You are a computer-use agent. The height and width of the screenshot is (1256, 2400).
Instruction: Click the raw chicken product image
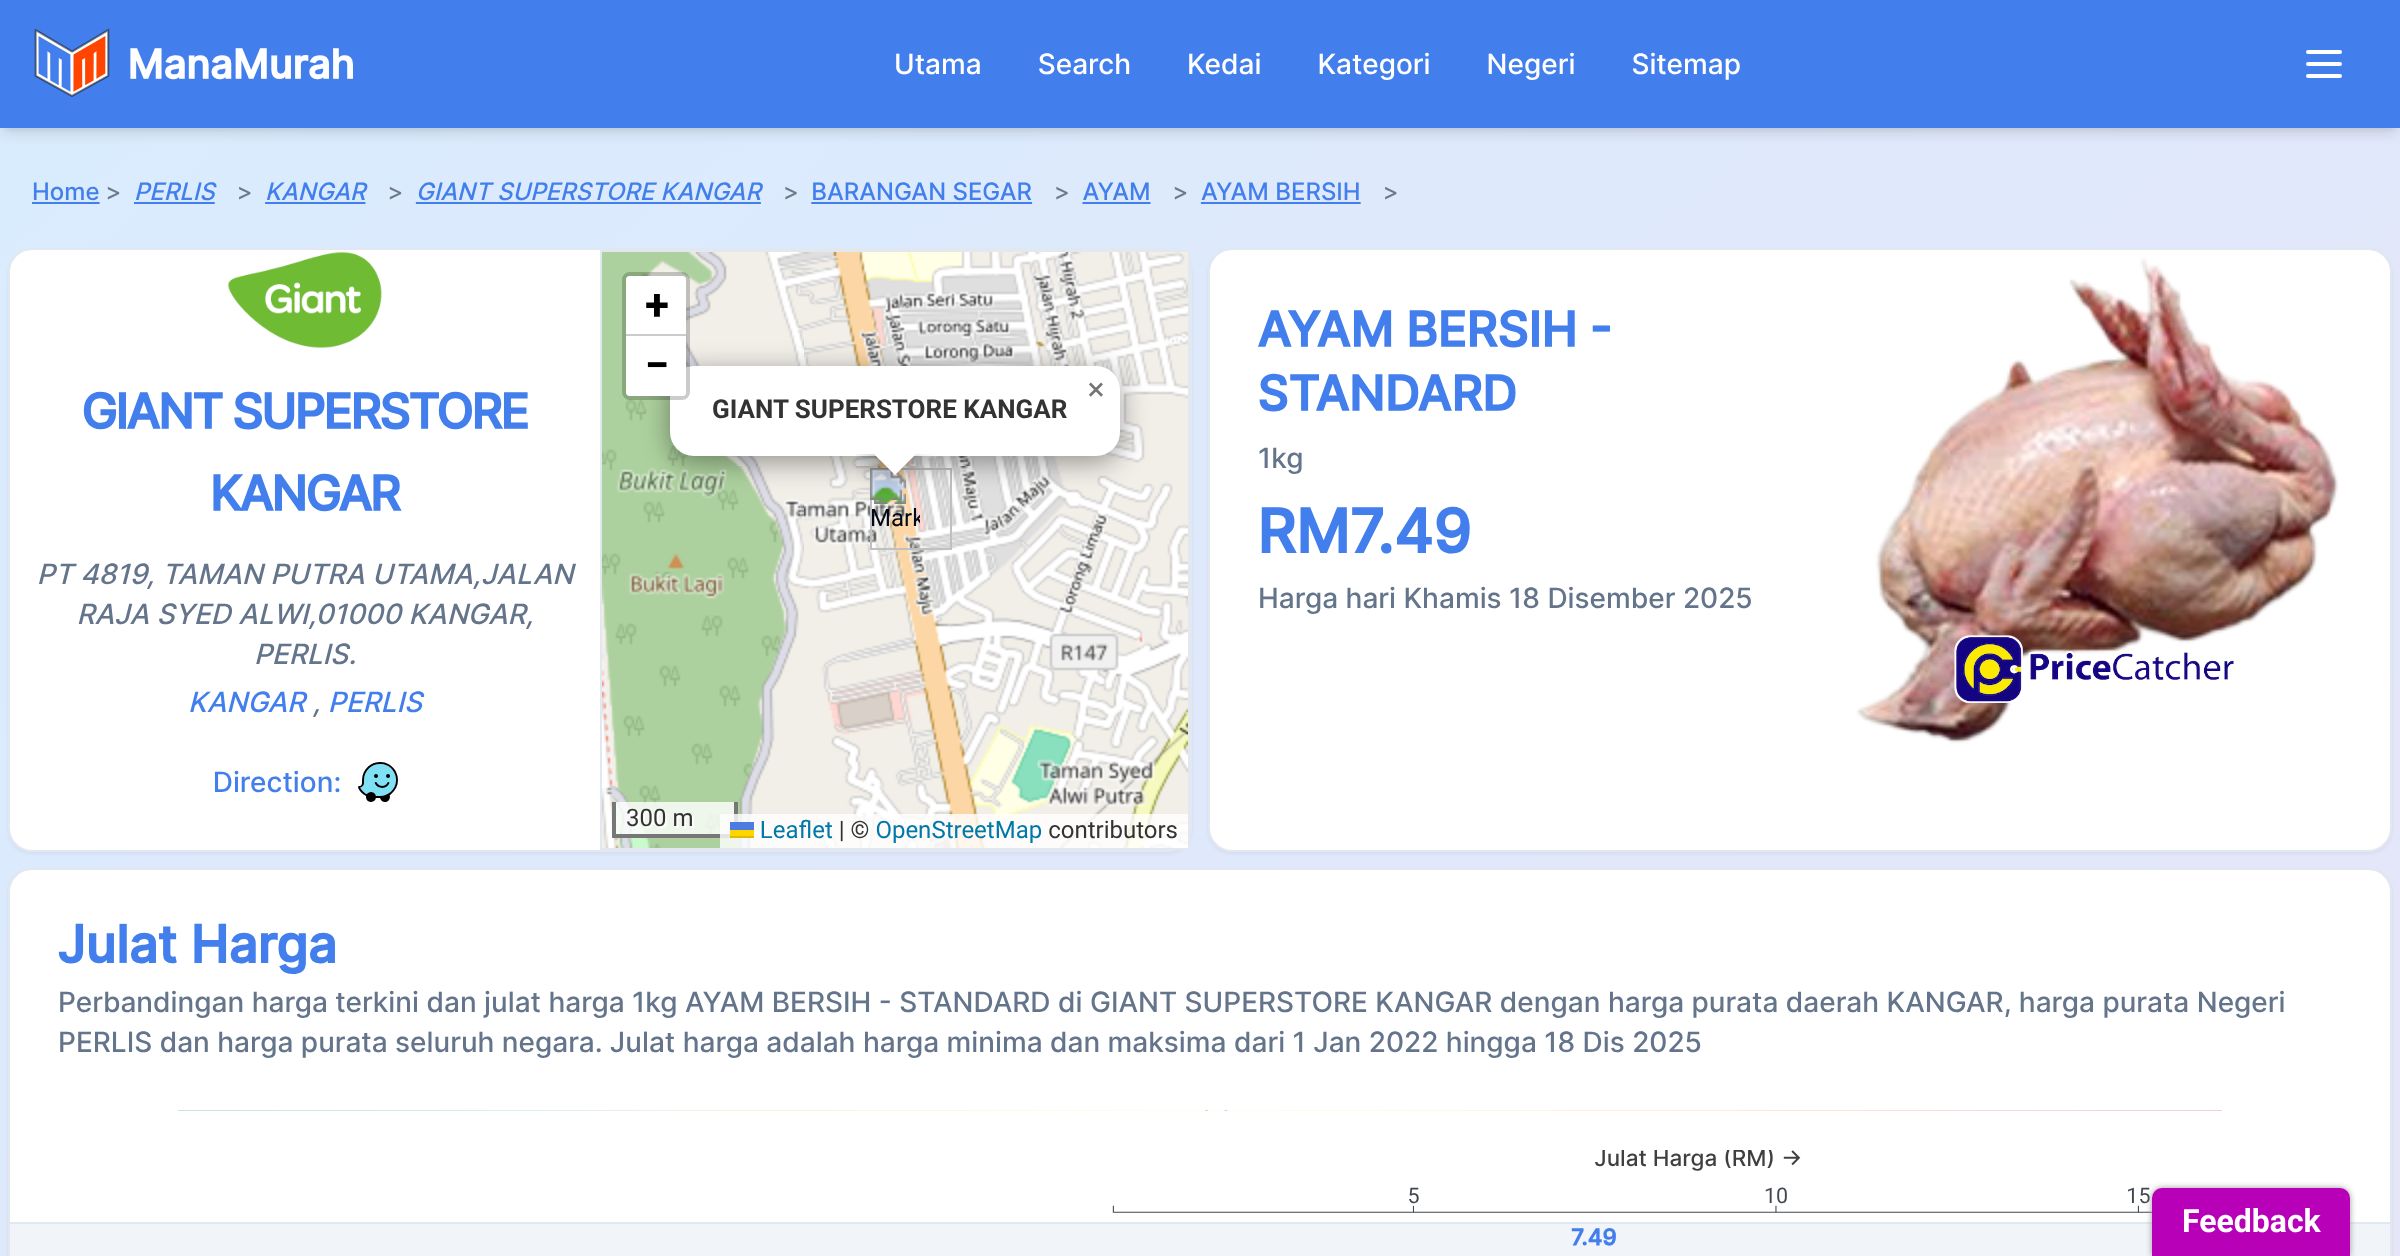2100,480
